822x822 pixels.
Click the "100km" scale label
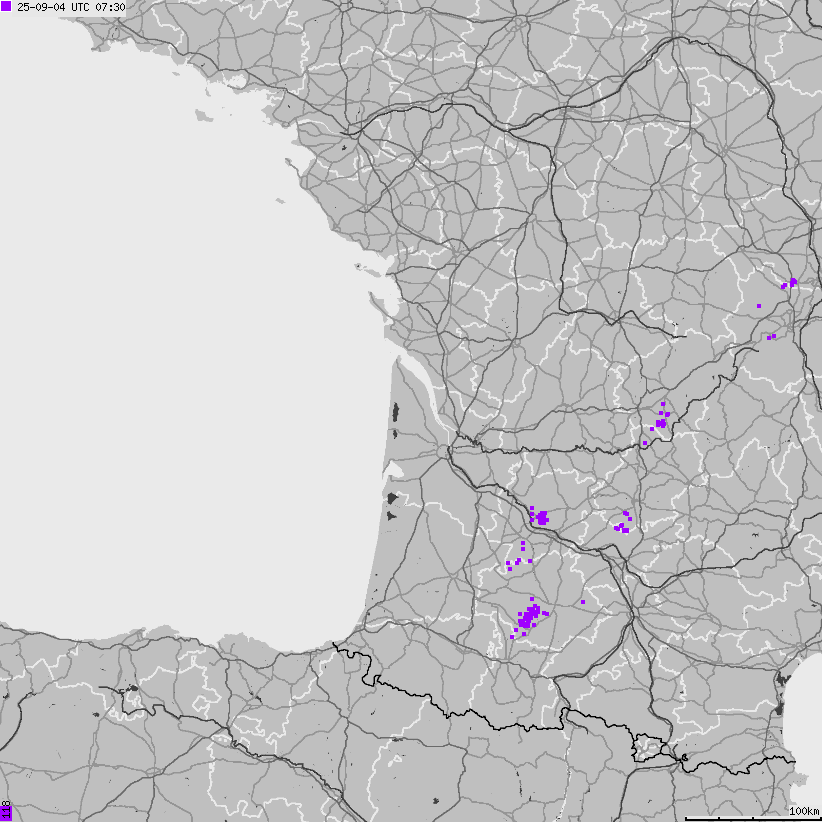[804, 812]
